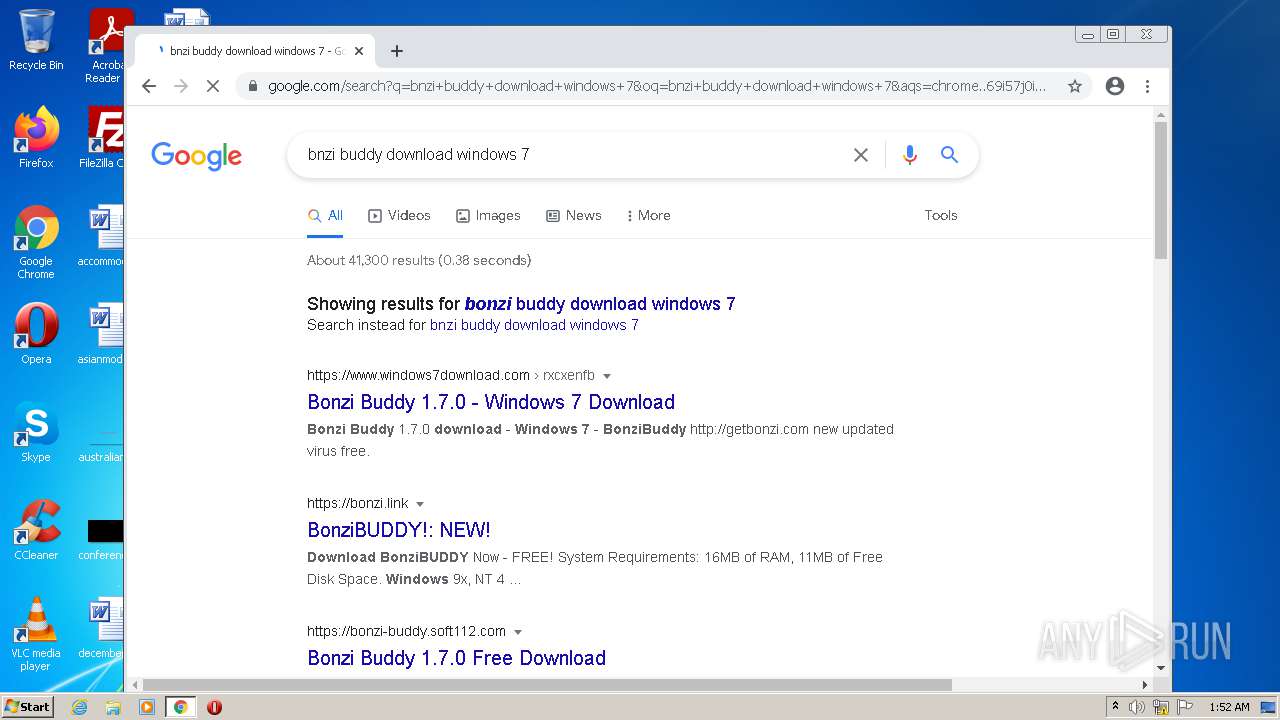
Task: Open the volume control in the system tray
Action: [x=1137, y=707]
